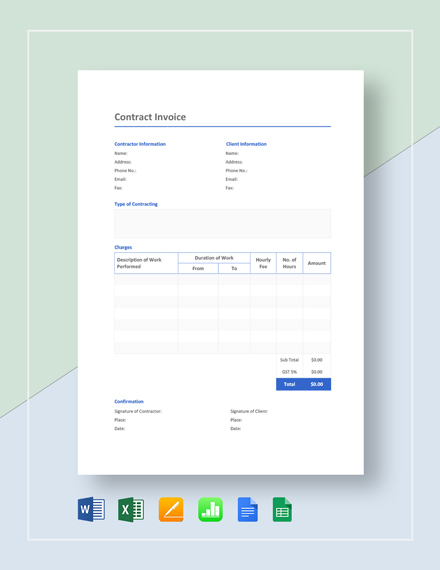Click the Contract Invoice title
440x570 pixels.
tap(150, 117)
